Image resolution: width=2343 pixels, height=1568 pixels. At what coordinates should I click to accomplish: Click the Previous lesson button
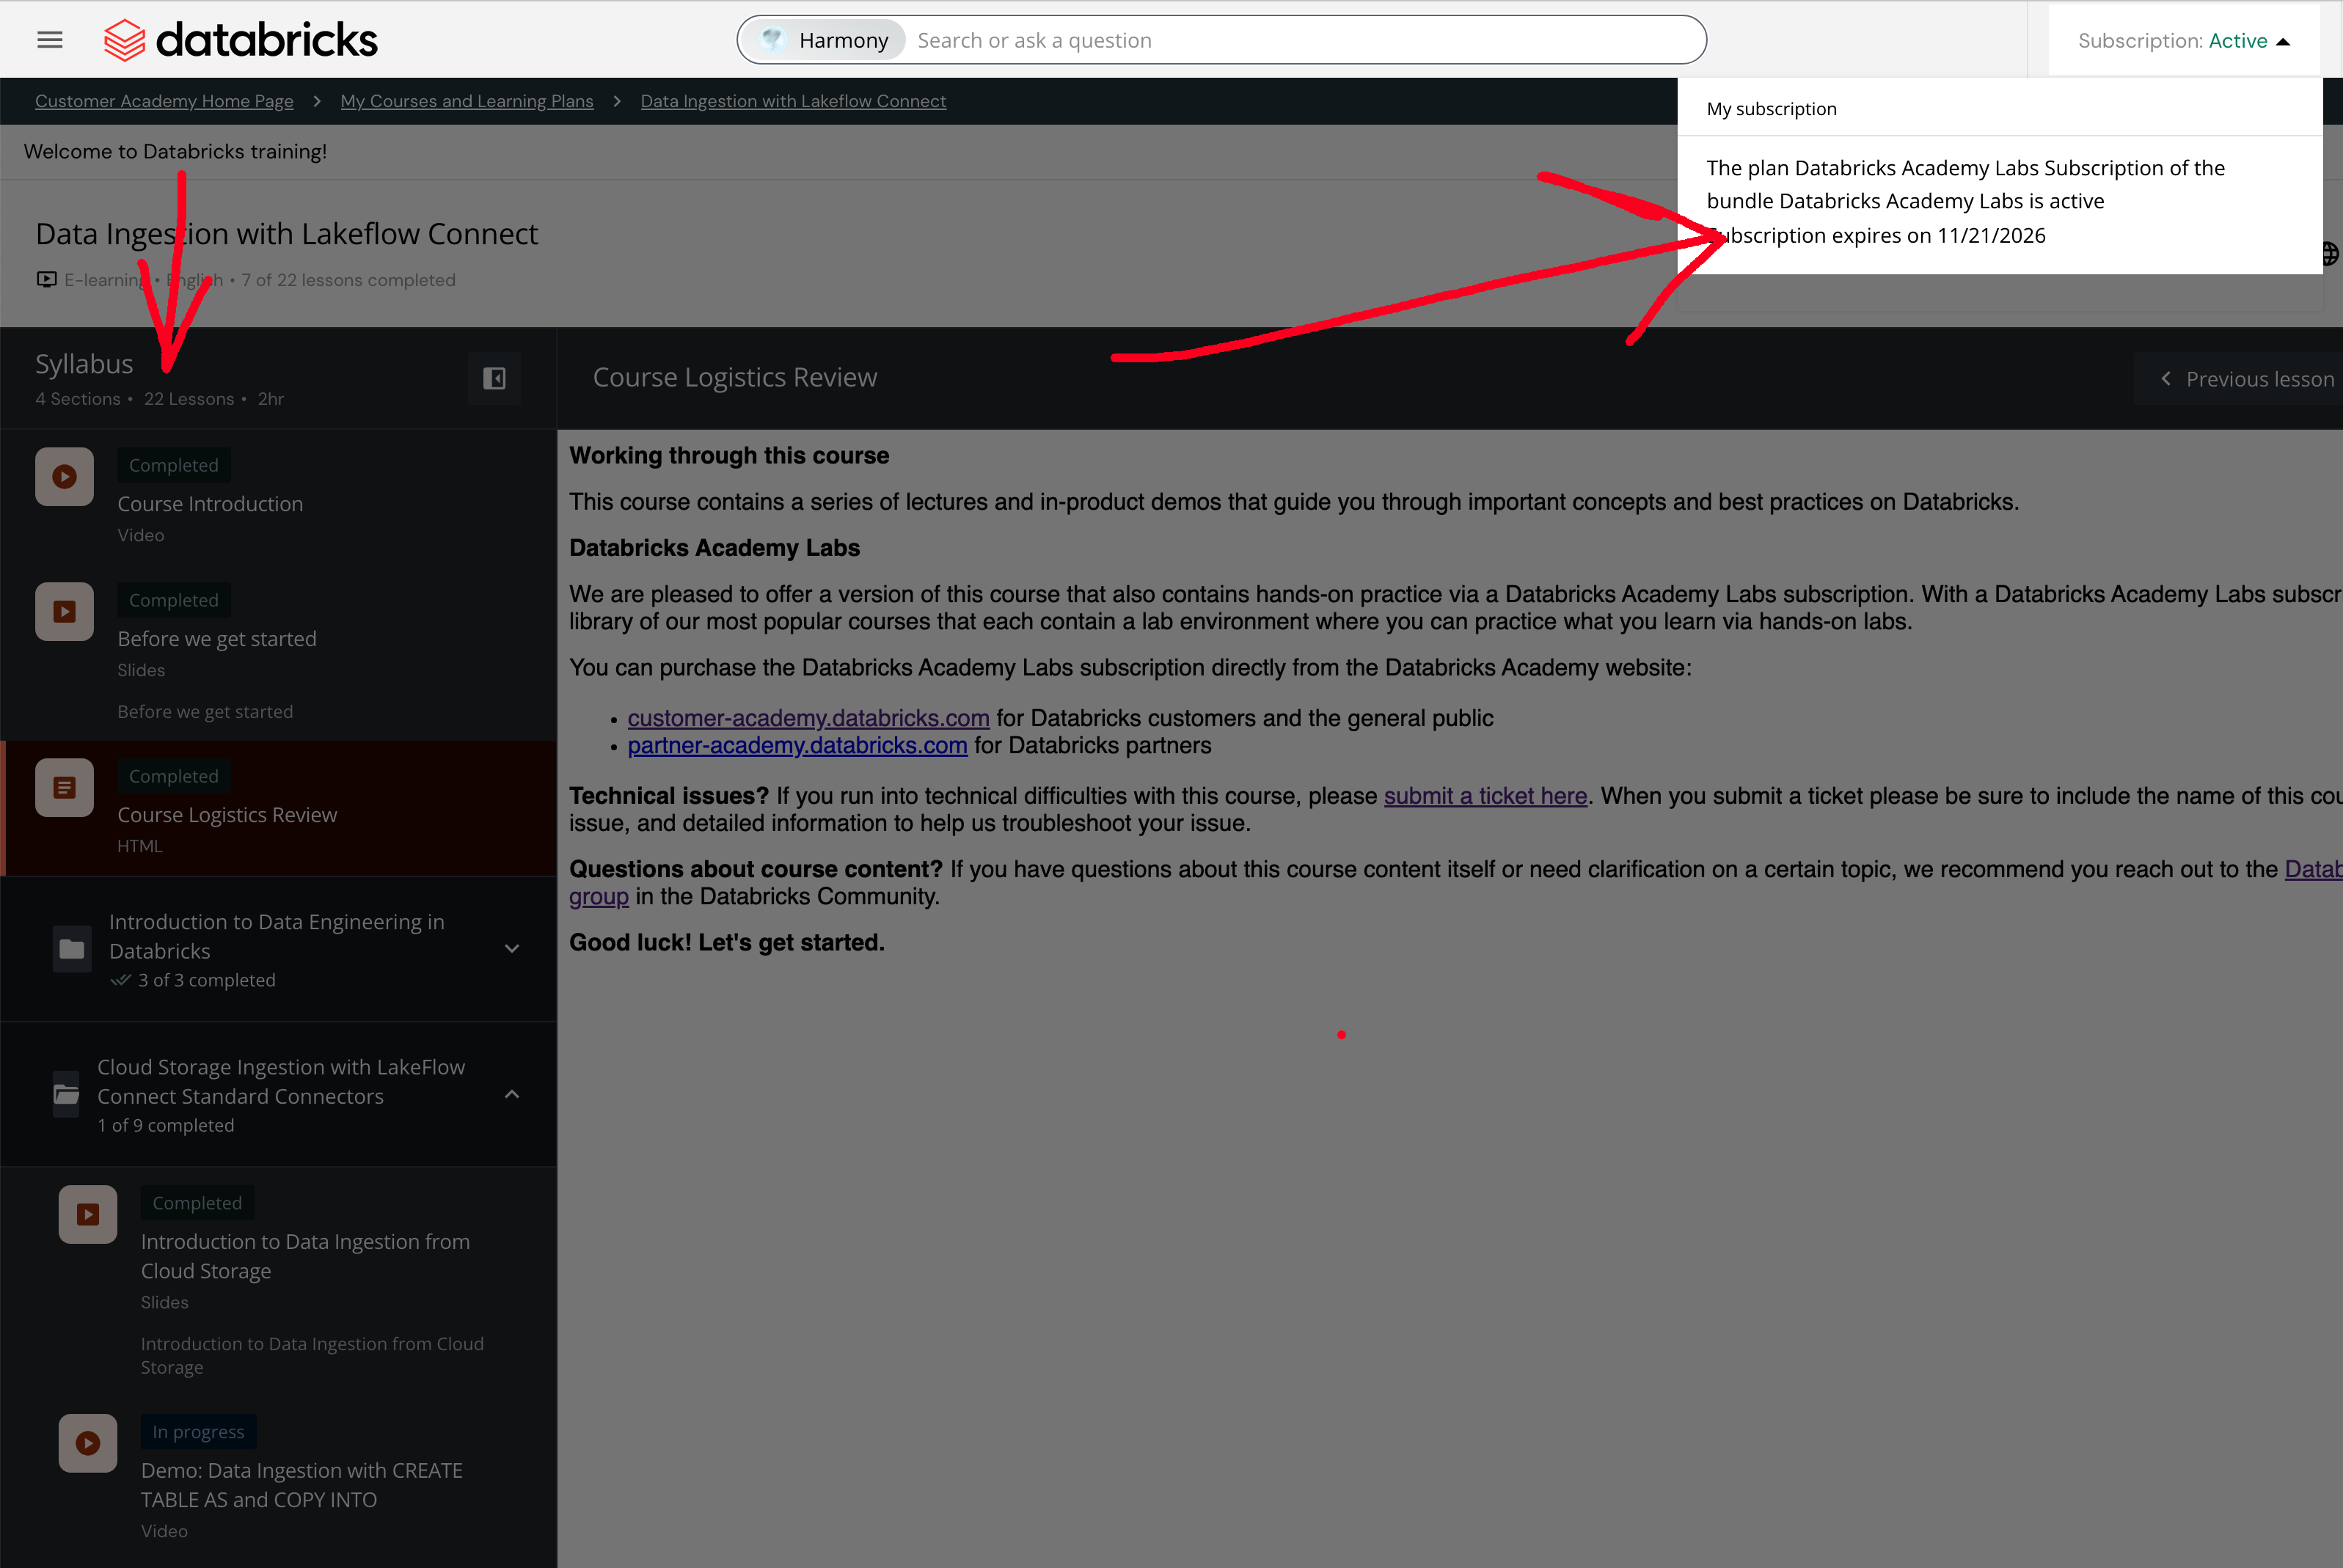tap(2246, 379)
